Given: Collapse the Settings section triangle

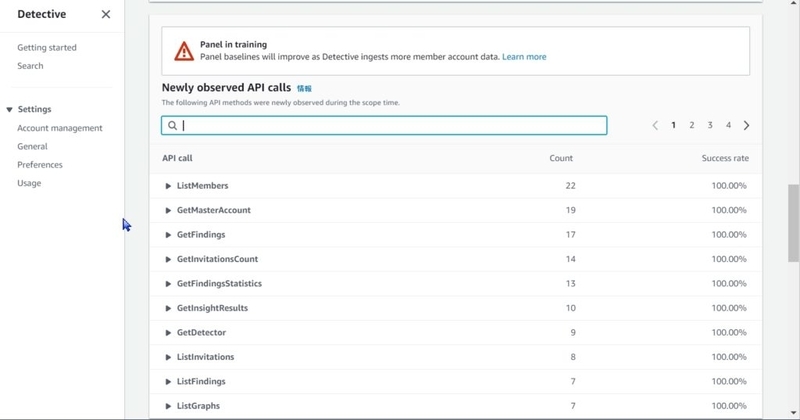Looking at the screenshot, I should tap(9, 110).
